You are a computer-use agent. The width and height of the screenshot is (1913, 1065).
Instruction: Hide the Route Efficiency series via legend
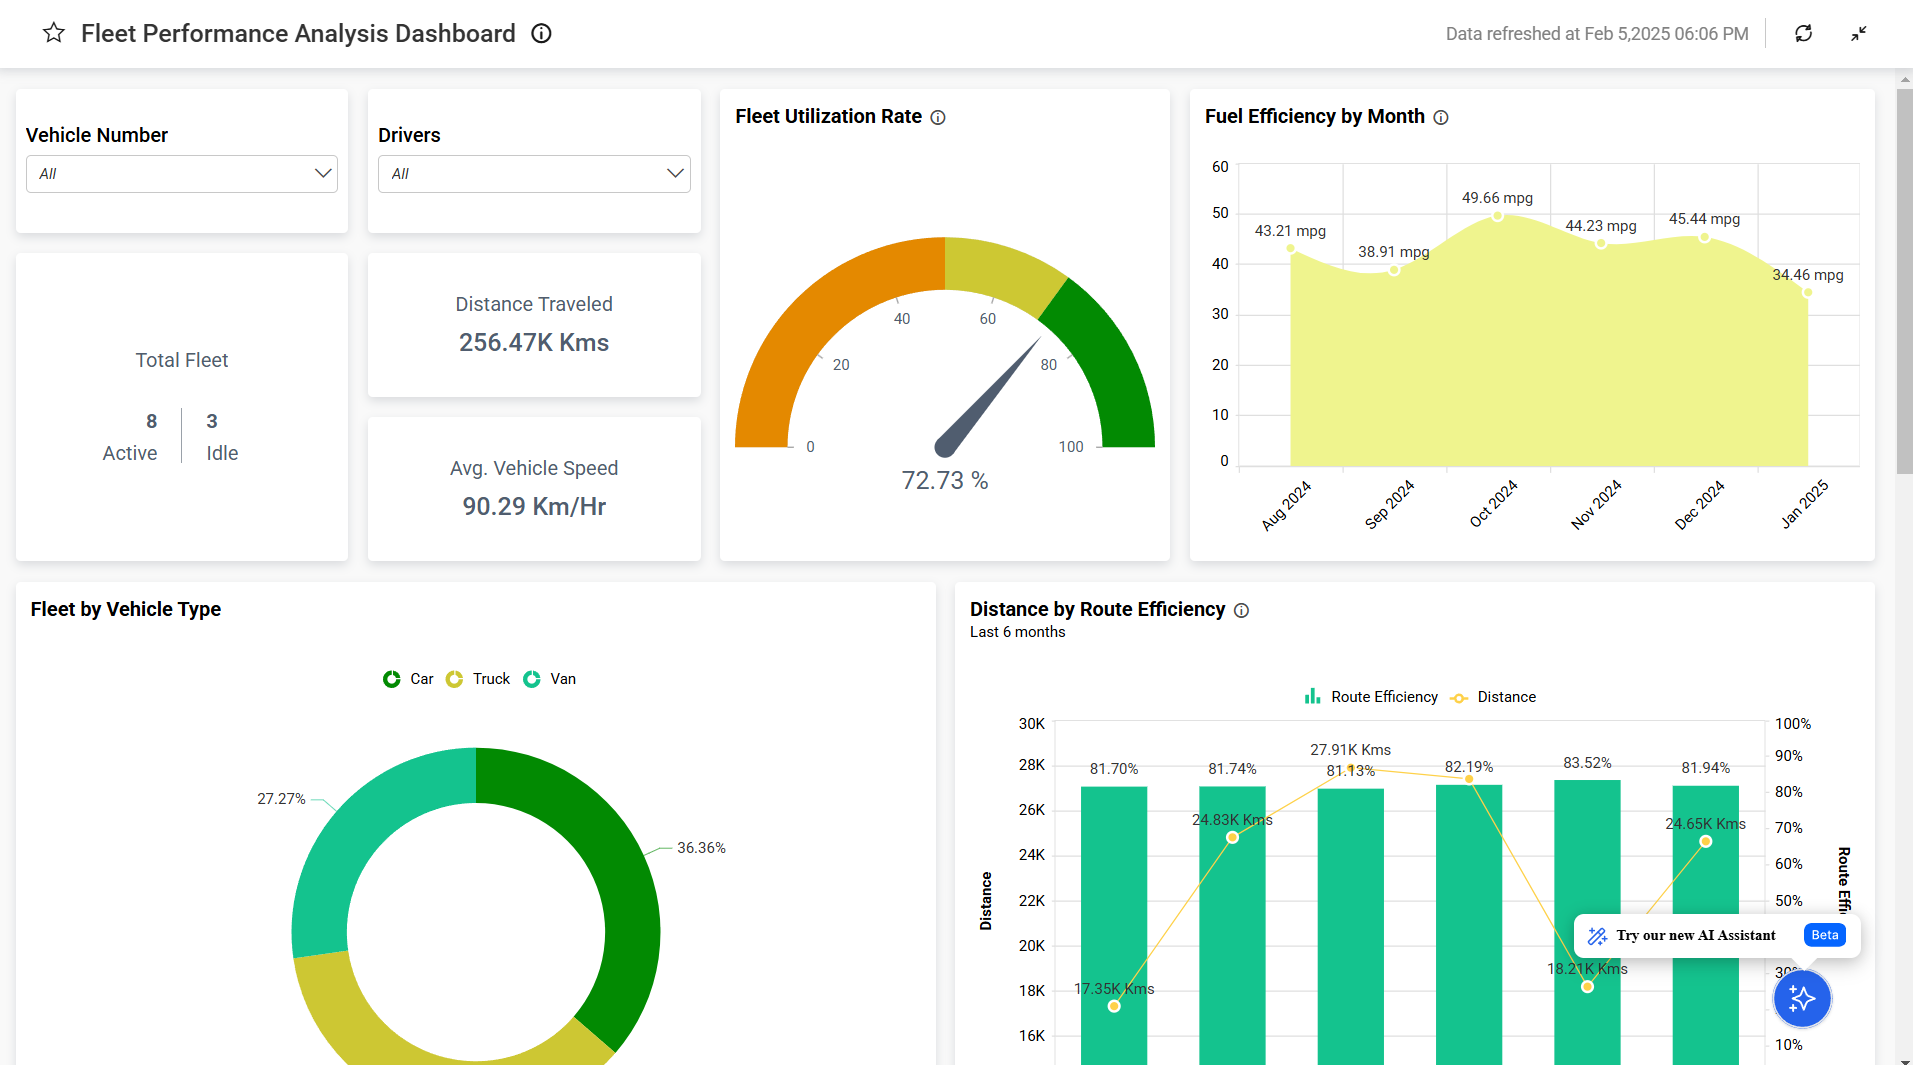point(1372,697)
